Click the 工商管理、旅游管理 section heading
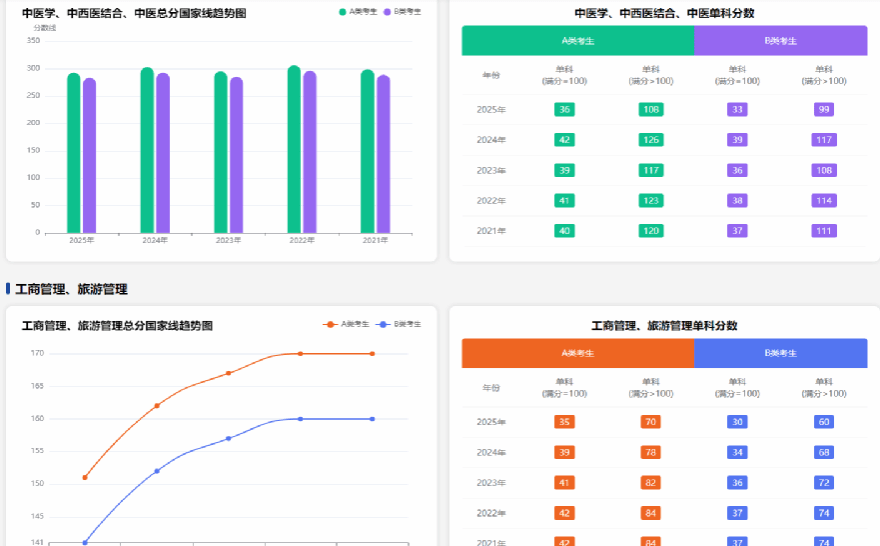 point(71,289)
